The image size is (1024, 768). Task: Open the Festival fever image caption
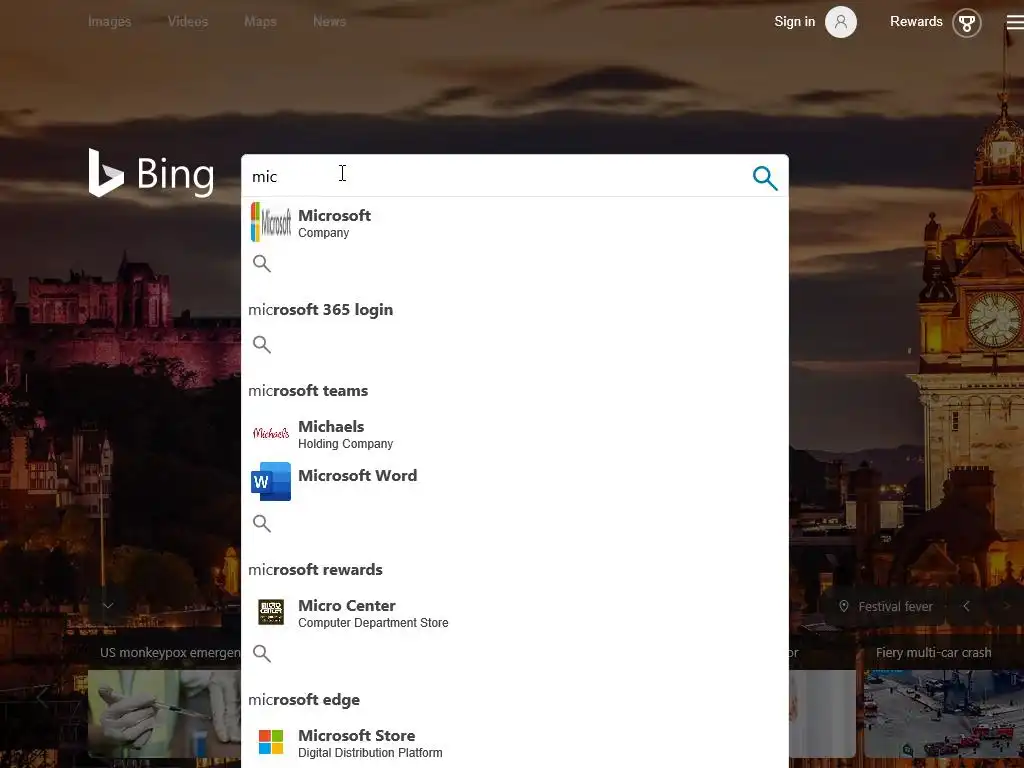[895, 607]
